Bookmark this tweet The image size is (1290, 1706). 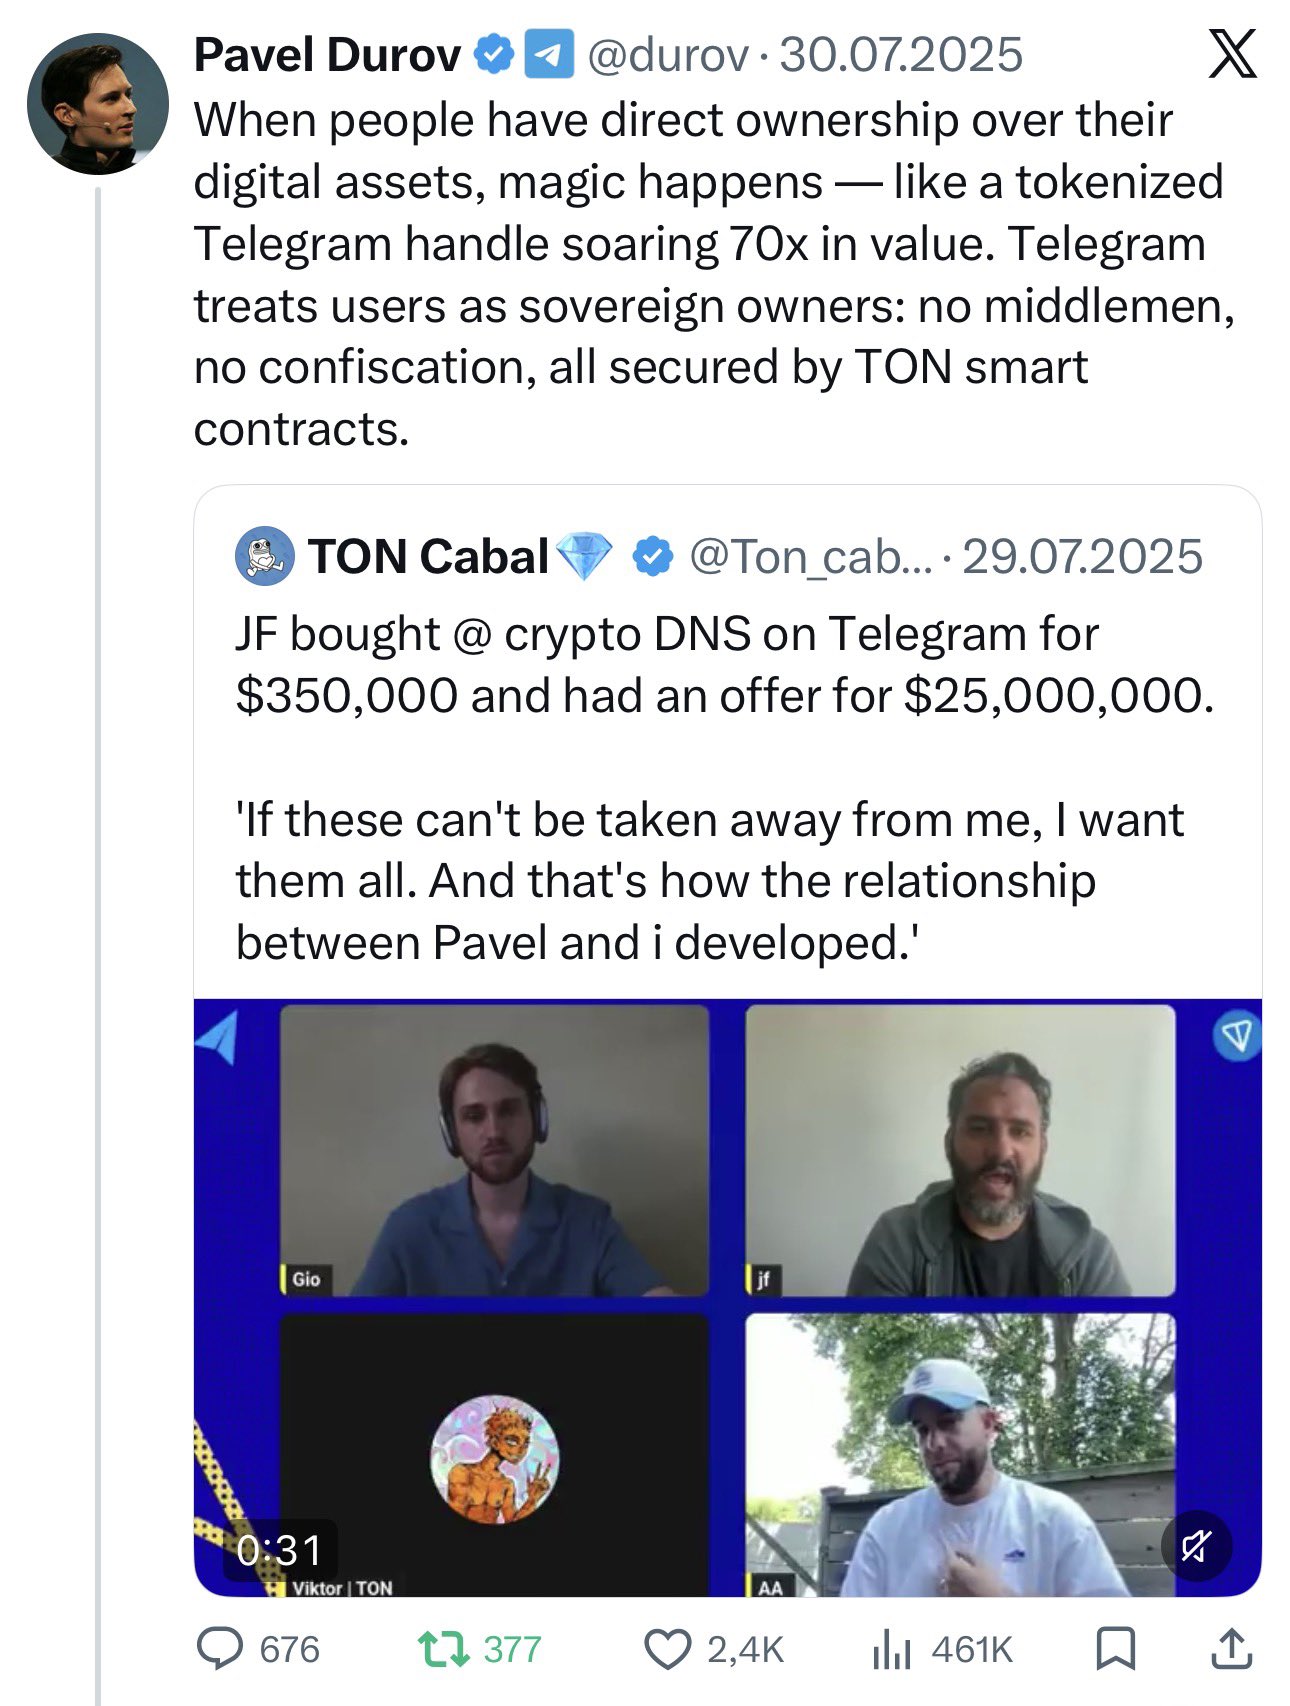point(1116,1649)
